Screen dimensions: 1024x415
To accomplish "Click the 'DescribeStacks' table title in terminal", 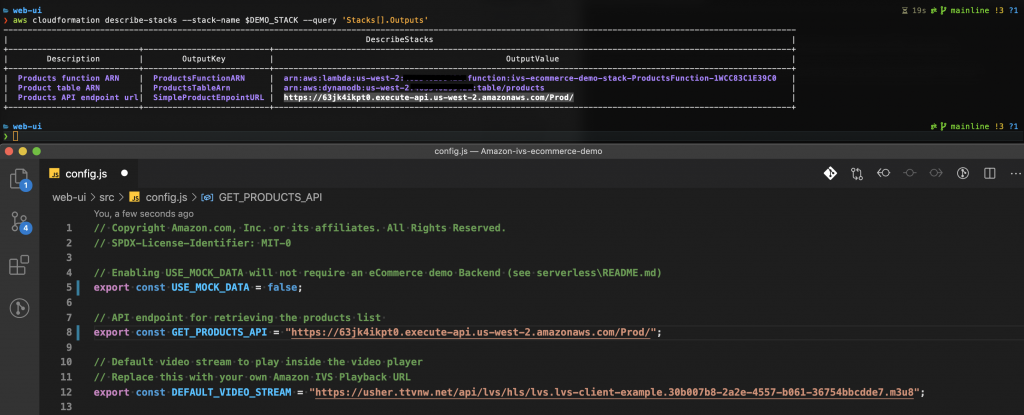I will pyautogui.click(x=399, y=40).
